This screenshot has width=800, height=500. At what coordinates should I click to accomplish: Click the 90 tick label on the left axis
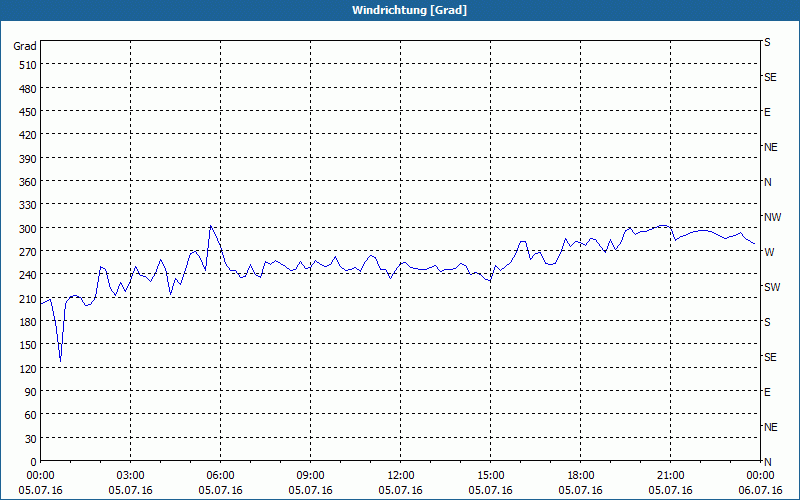tap(31, 392)
